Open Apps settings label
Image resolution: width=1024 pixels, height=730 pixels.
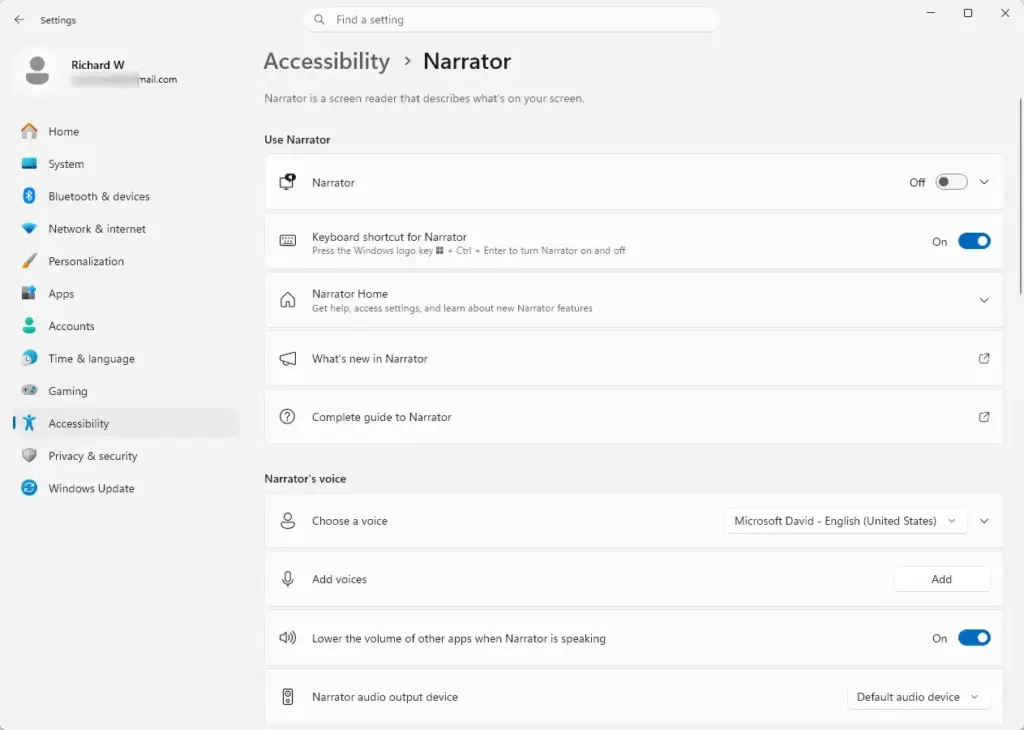pos(61,294)
